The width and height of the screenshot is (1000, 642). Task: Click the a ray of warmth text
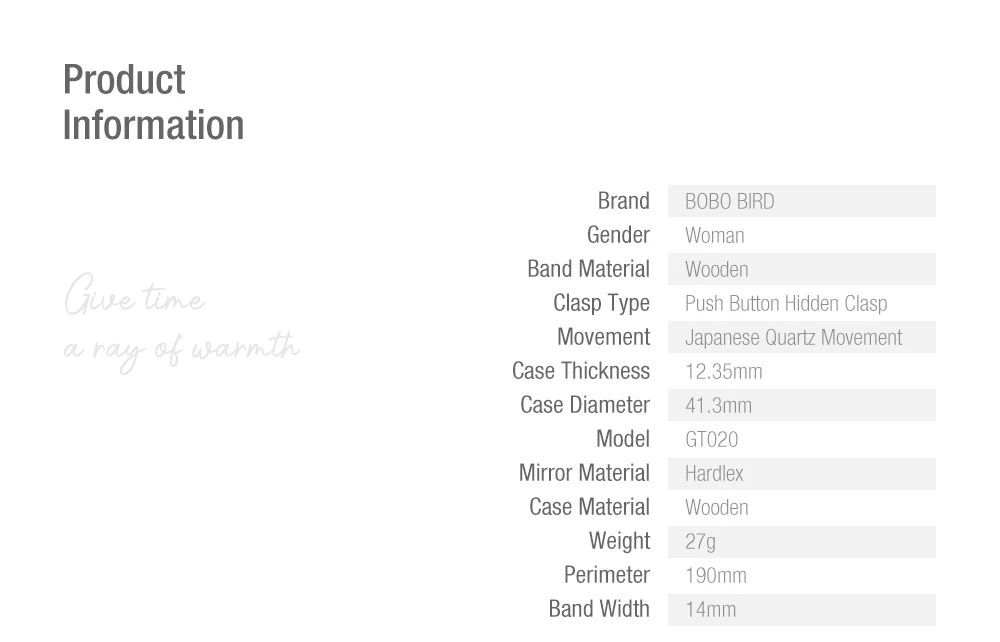coord(181,349)
